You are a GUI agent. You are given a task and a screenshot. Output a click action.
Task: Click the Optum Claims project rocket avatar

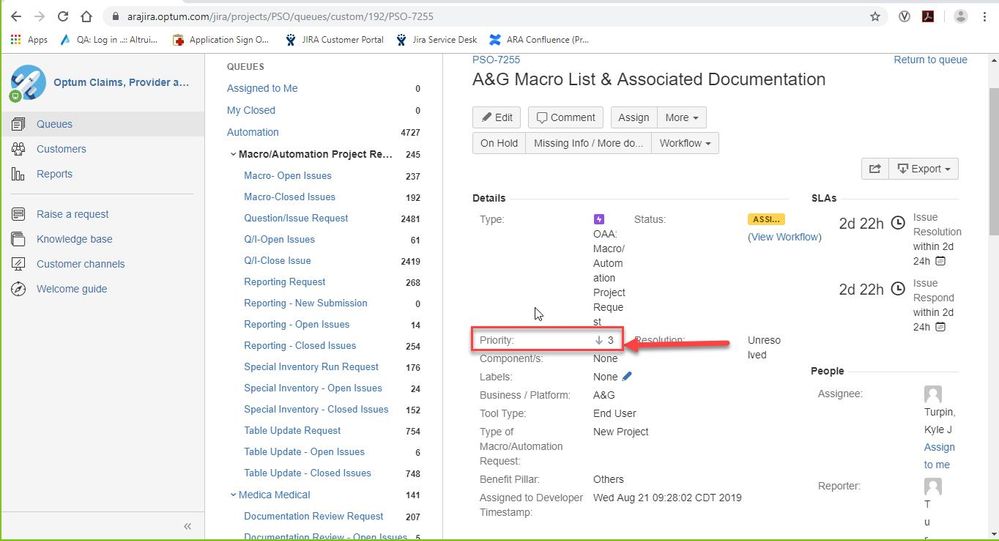pos(27,83)
